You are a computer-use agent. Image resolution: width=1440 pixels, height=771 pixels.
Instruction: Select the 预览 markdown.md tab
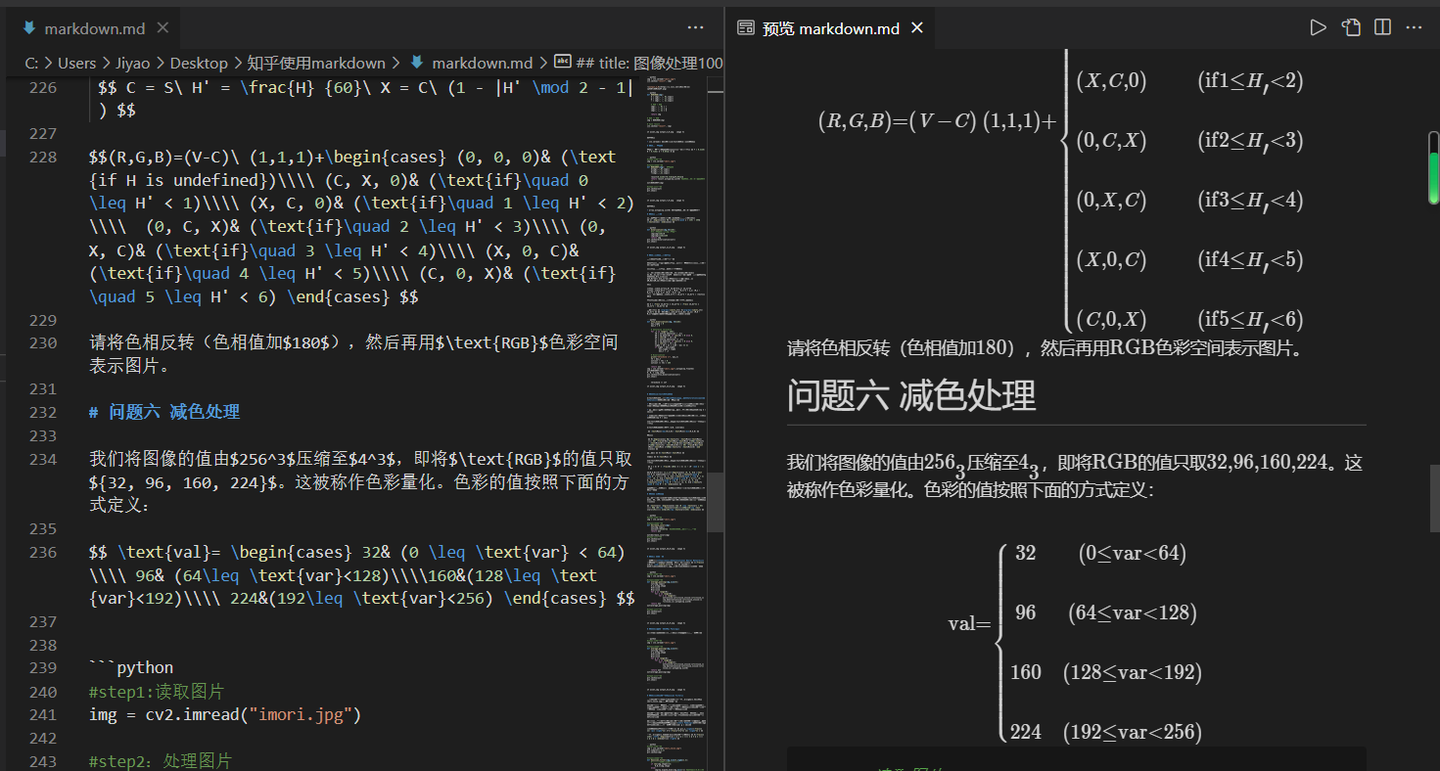tap(830, 27)
